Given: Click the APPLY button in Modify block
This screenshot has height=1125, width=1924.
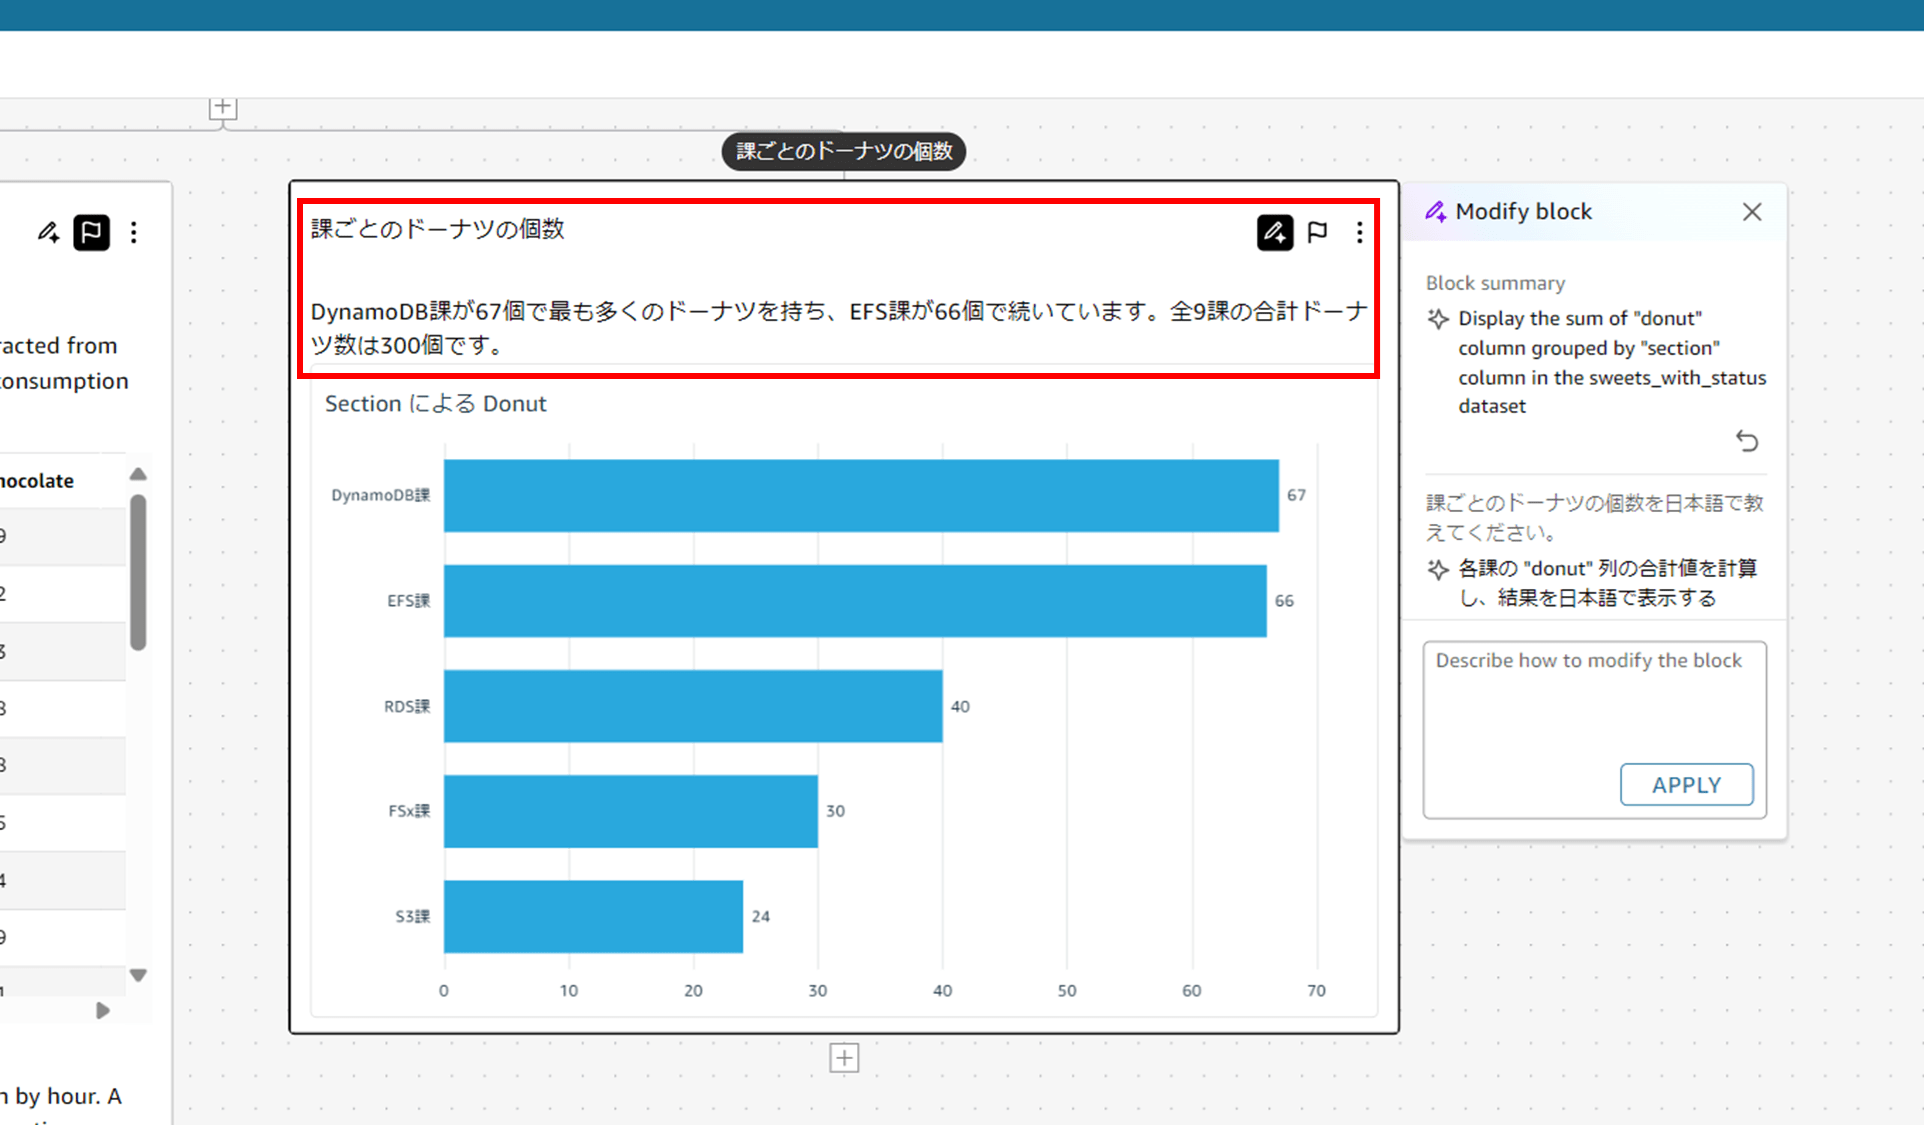Looking at the screenshot, I should pyautogui.click(x=1686, y=783).
